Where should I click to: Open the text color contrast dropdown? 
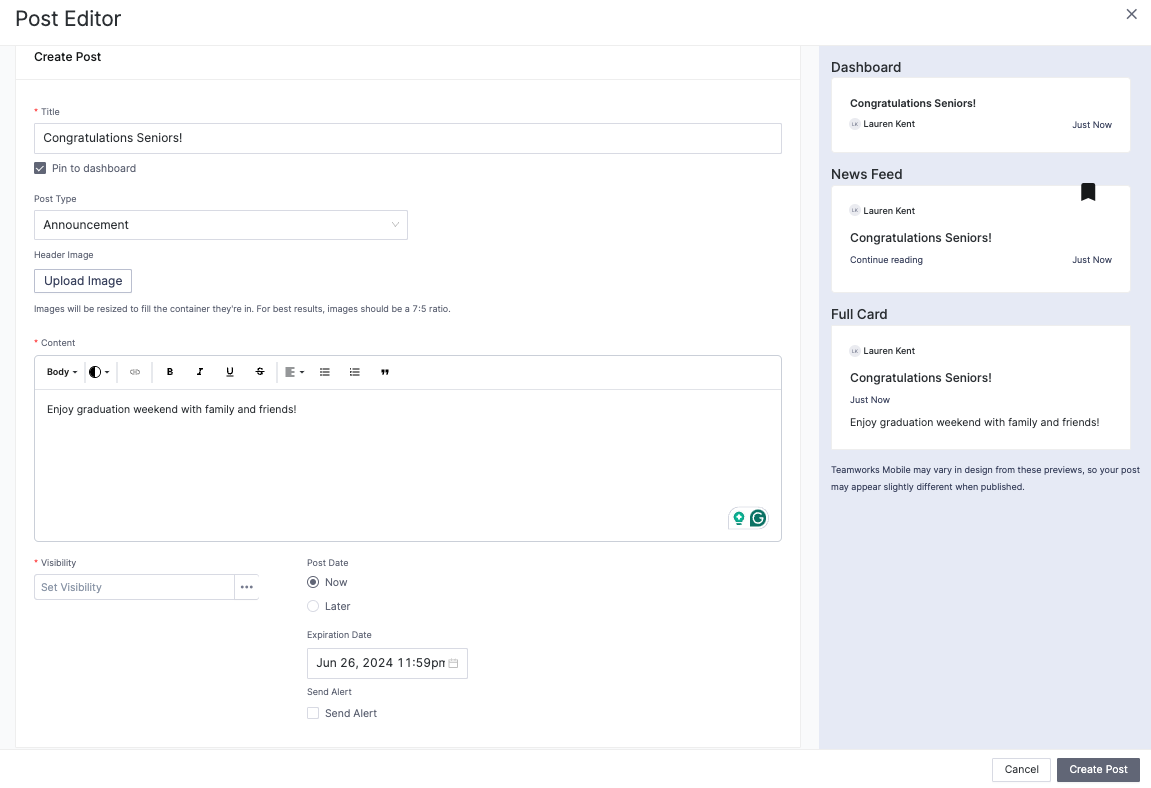coord(99,372)
